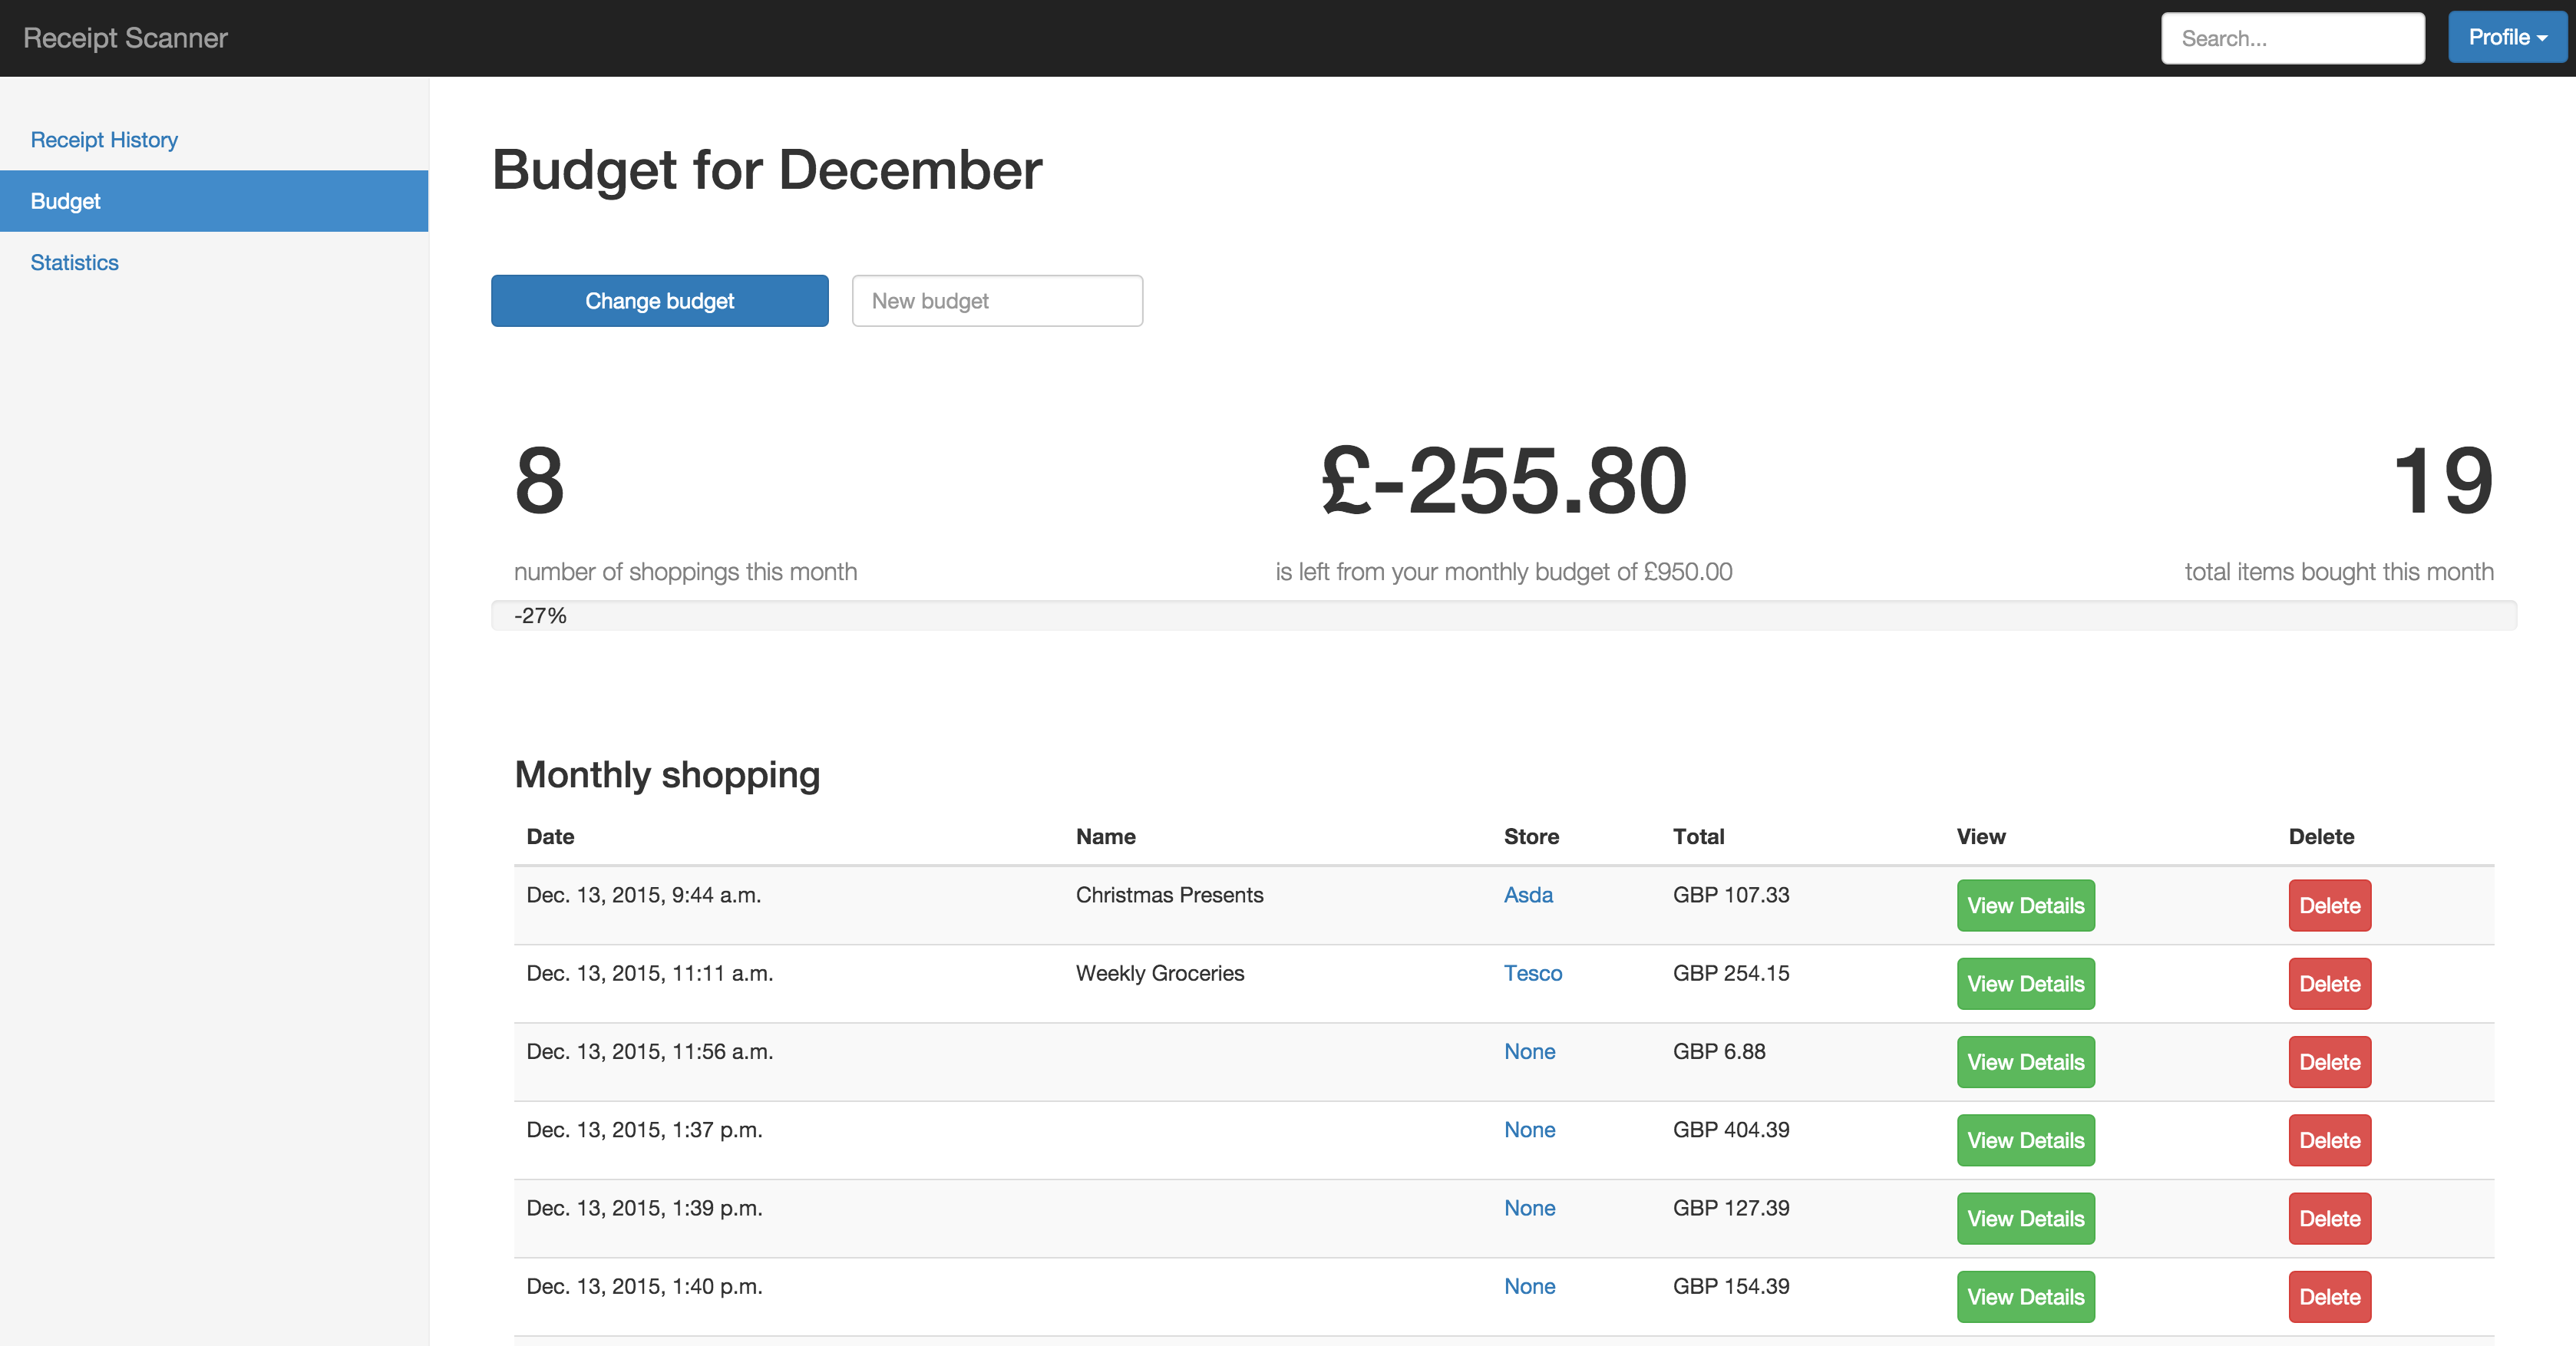Open the Asda store link
2576x1346 pixels.
[1527, 895]
